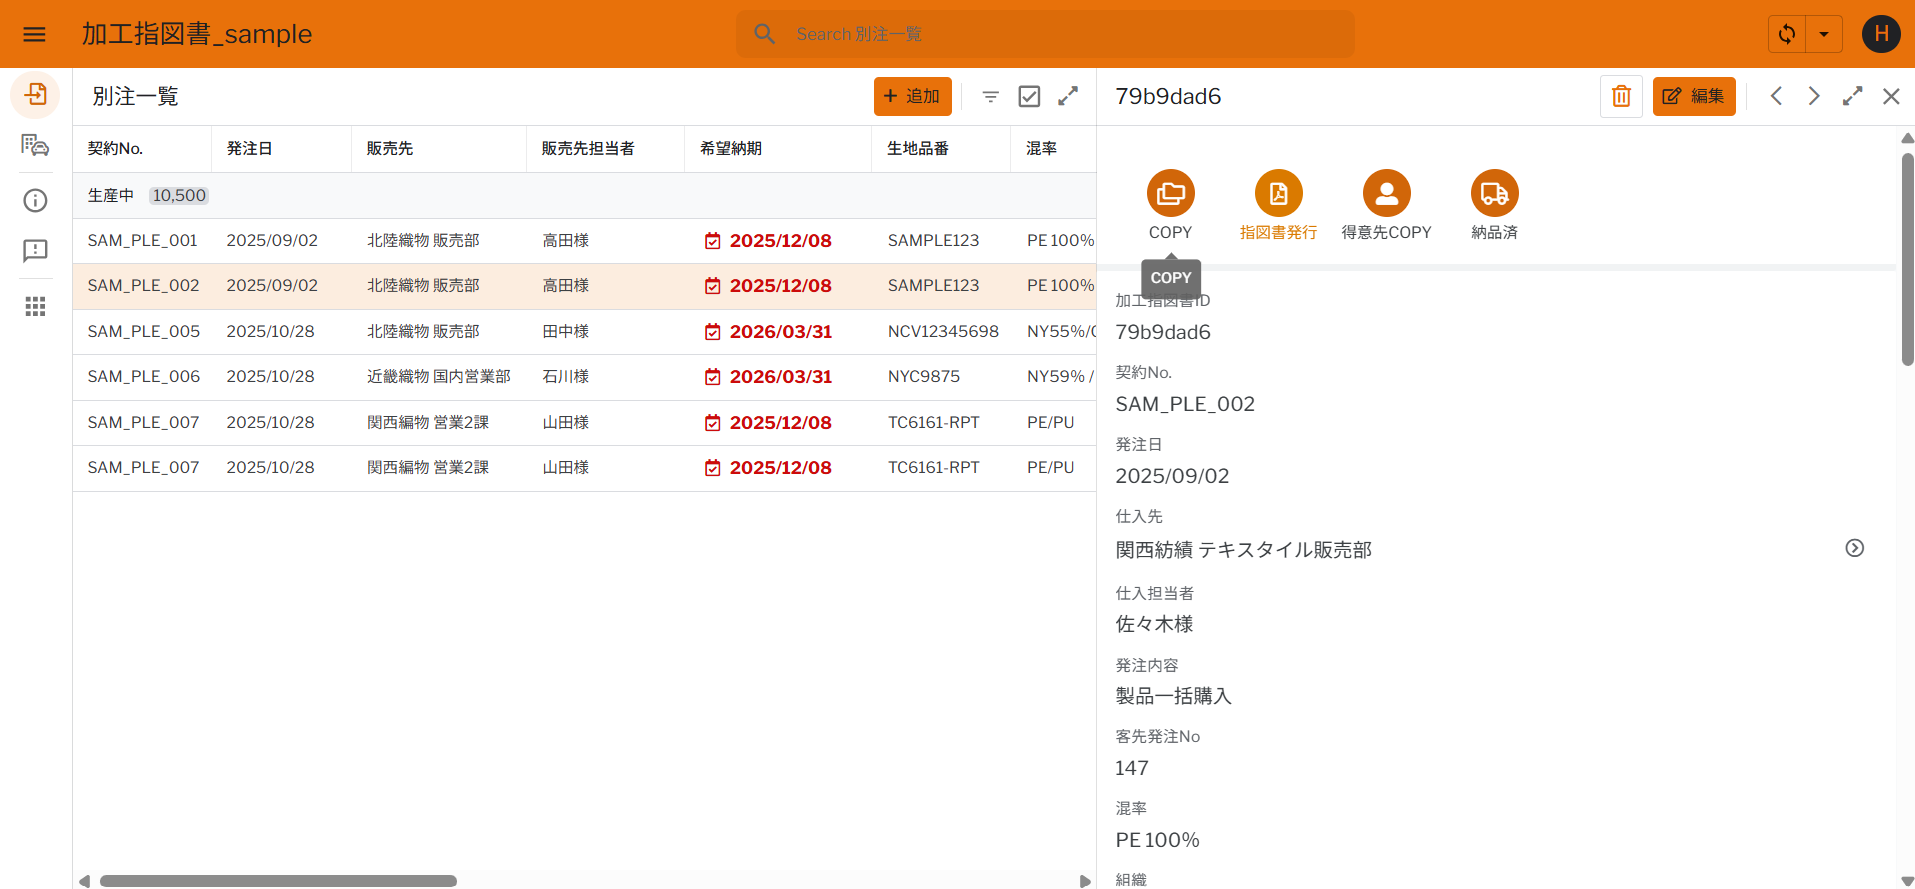This screenshot has width=1915, height=889.
Task: Open the info icon in left sidebar
Action: (35, 201)
